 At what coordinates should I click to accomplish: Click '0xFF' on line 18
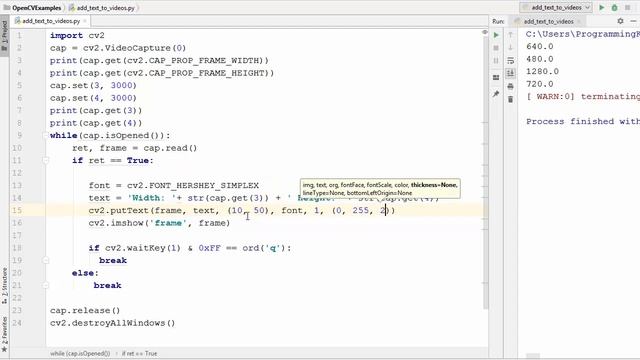click(209, 248)
